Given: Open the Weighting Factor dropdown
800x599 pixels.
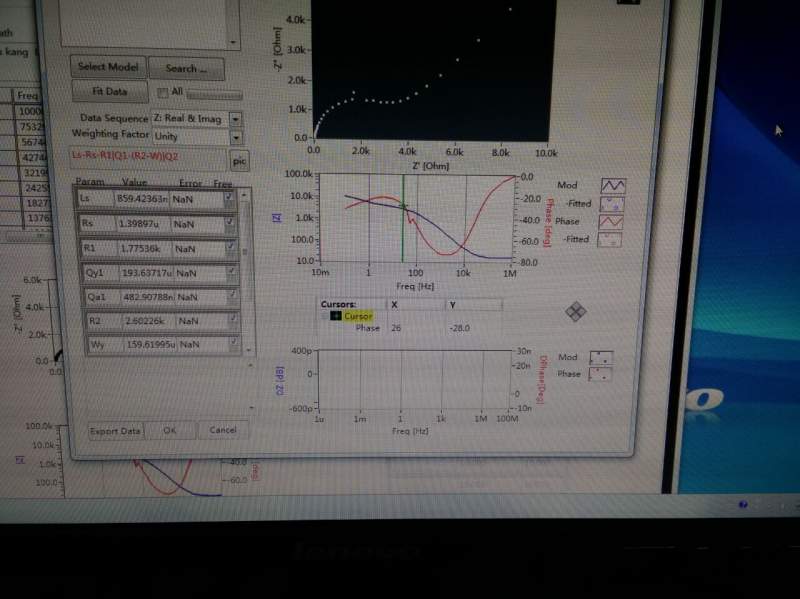Looking at the screenshot, I should coord(236,137).
